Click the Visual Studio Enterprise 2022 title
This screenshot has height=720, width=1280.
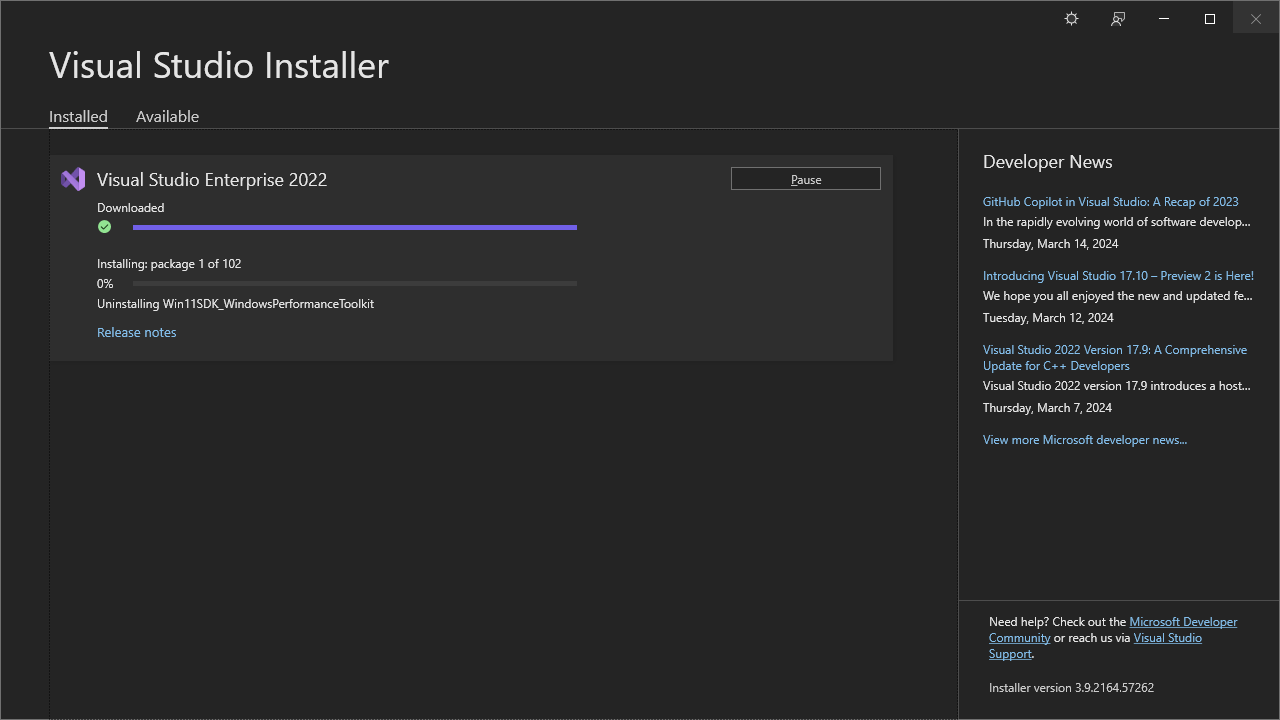pyautogui.click(x=211, y=180)
